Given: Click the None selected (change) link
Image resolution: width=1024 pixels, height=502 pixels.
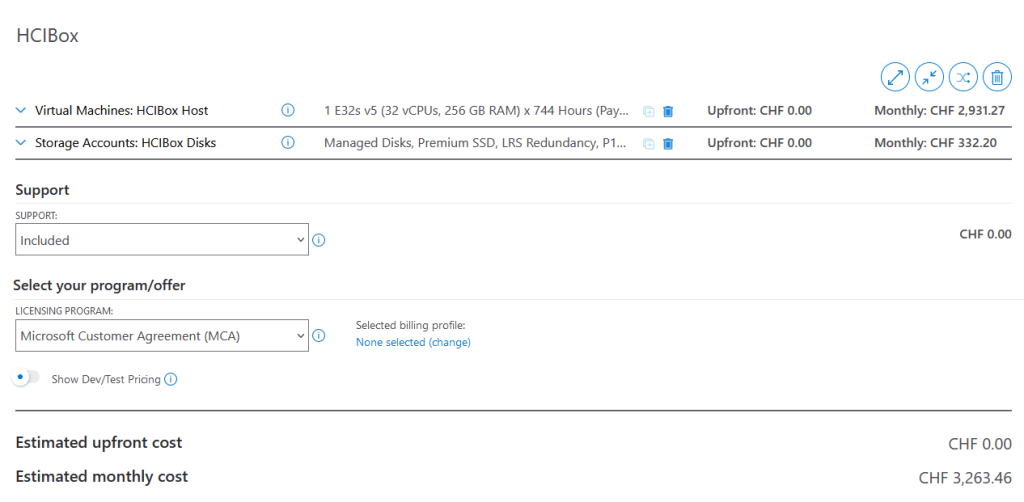Looking at the screenshot, I should (413, 342).
